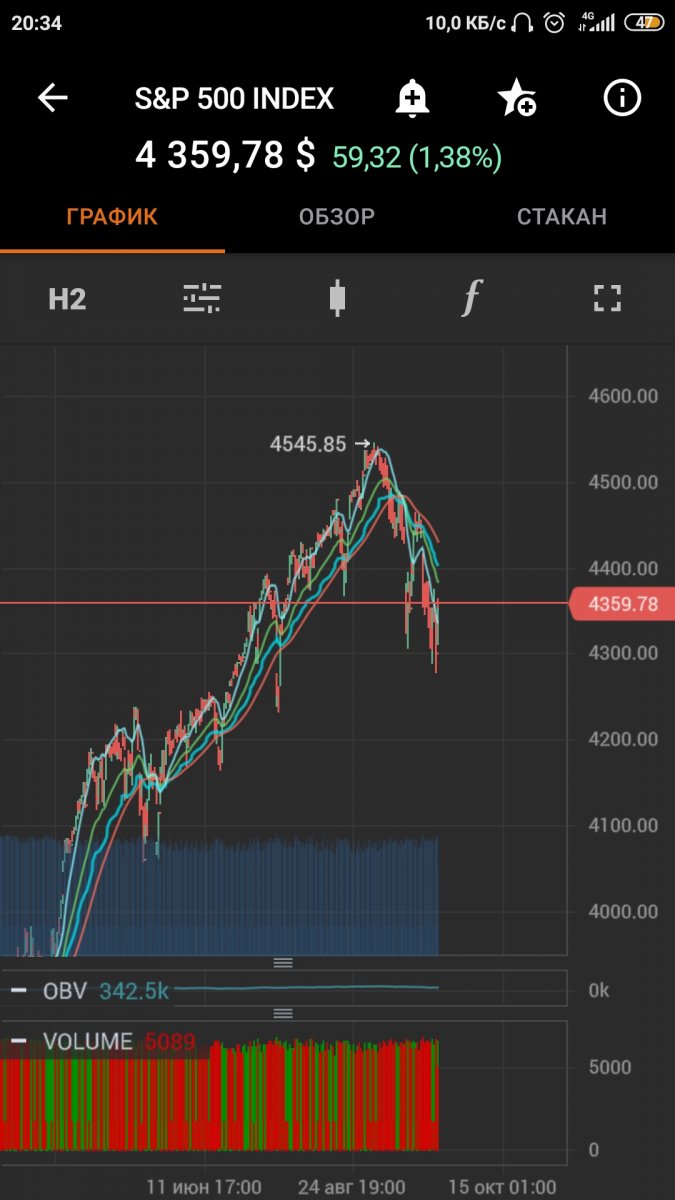
Task: Tap the alarm clock icon in the status bar
Action: point(553,22)
